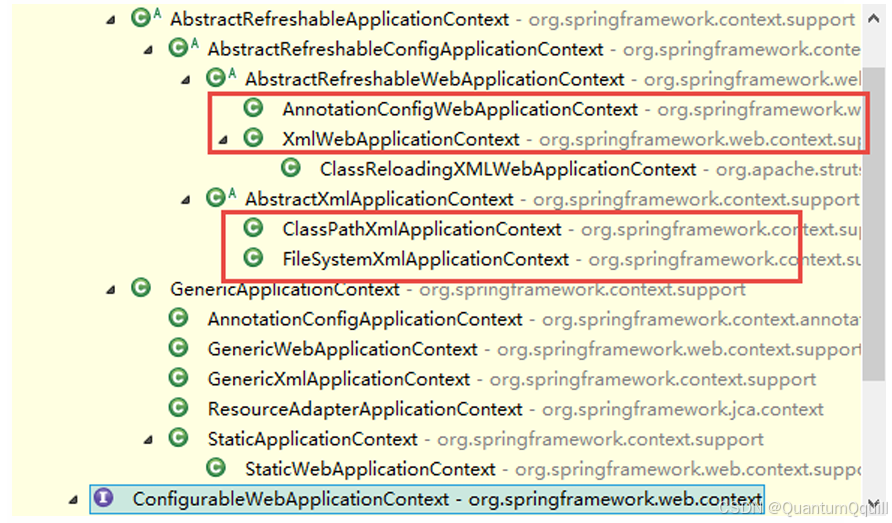Click the FileSystemXmlApplicationContext class icon

point(253,258)
